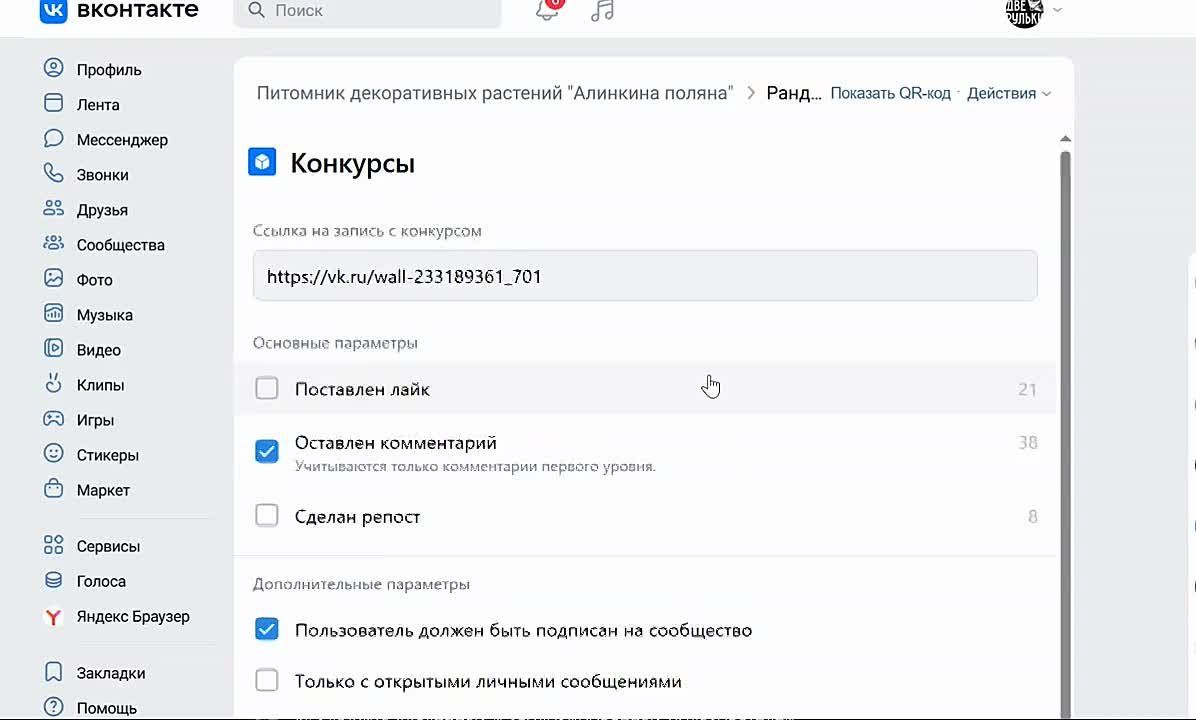Click the Голоса coins icon
The width and height of the screenshot is (1196, 720).
coord(53,580)
